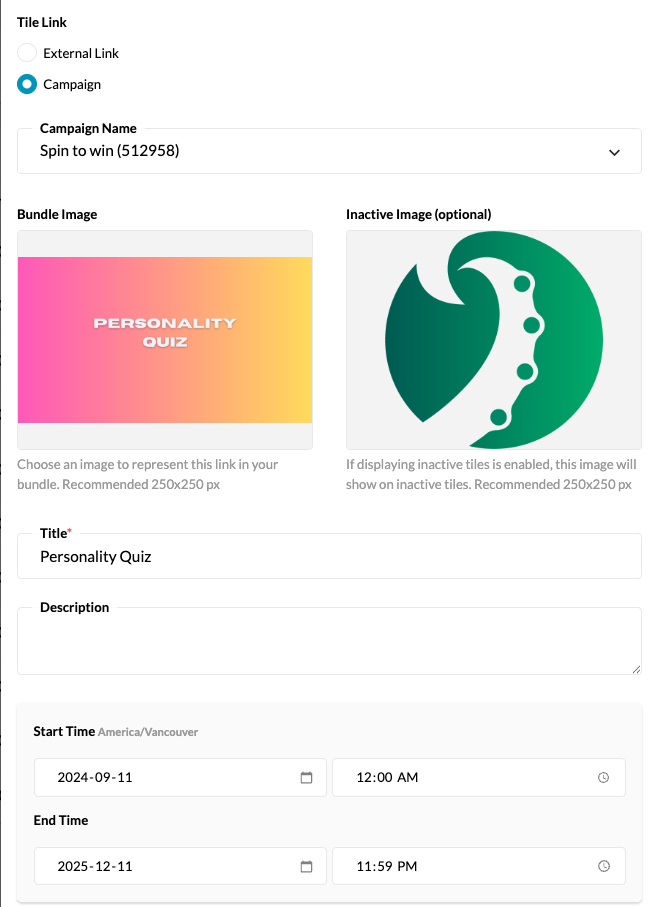
Task: Click the green logo inactive image
Action: pos(494,340)
